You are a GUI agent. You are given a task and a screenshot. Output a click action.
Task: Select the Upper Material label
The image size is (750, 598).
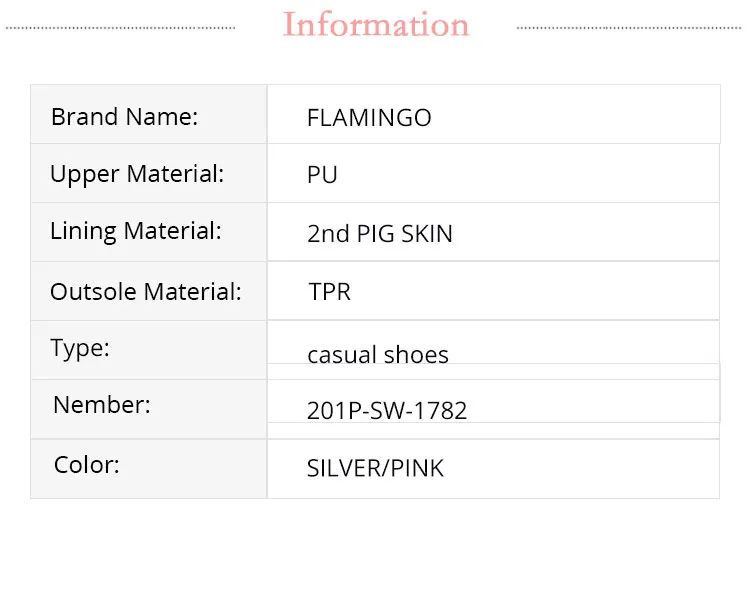(137, 174)
